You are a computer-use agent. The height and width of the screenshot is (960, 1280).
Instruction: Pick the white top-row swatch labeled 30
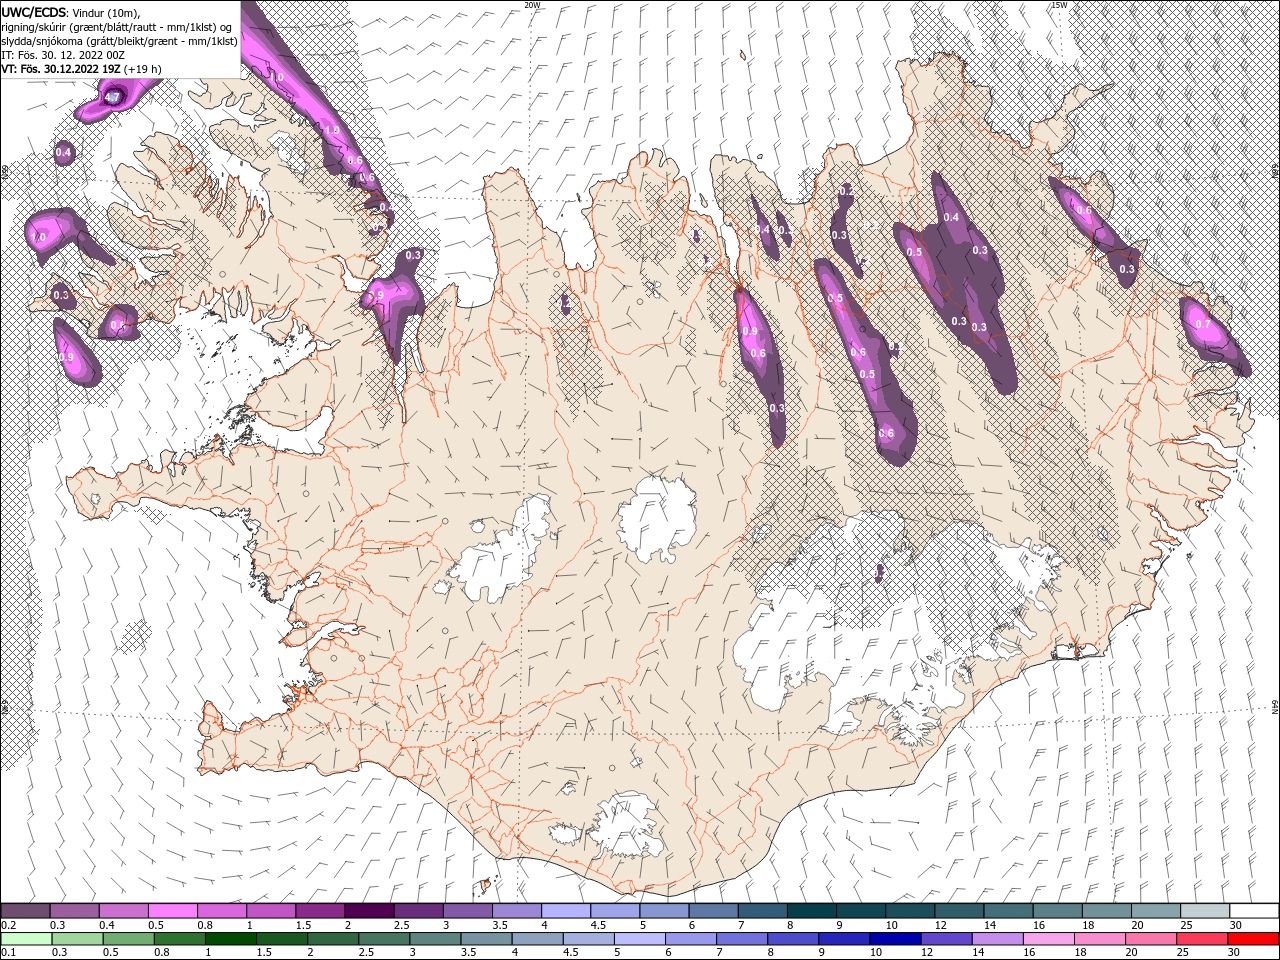[x=1254, y=911]
